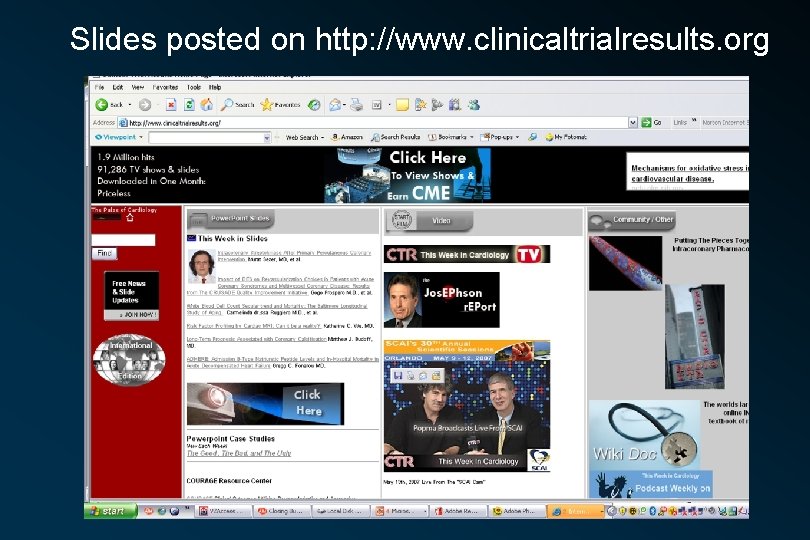This screenshot has height=540, width=810.
Task: Open the Help menu
Action: pyautogui.click(x=215, y=87)
